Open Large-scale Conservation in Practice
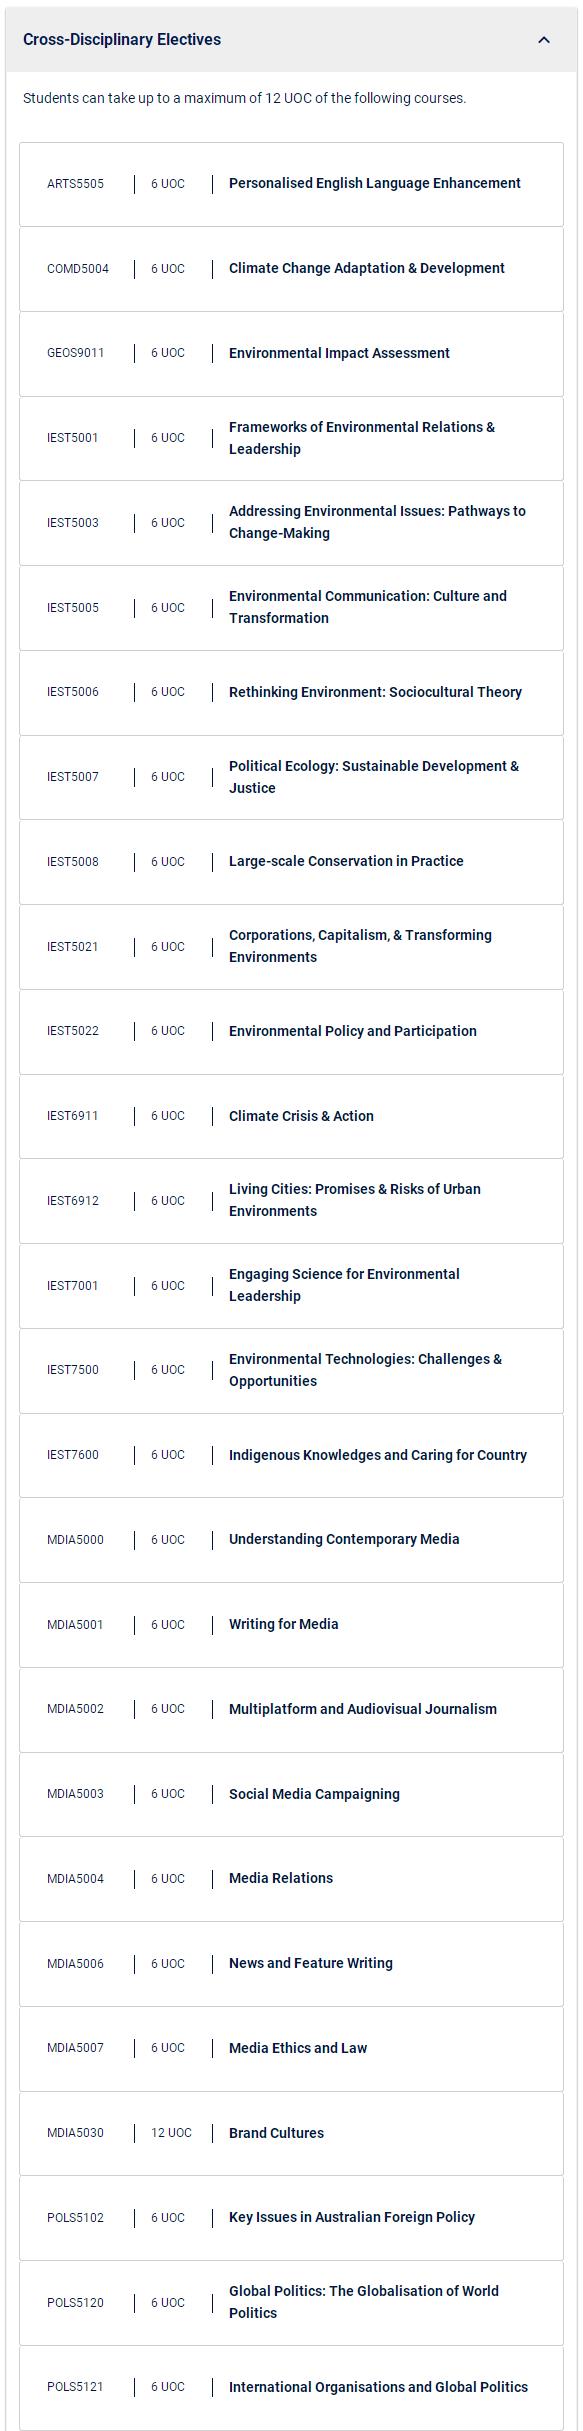 (x=346, y=861)
